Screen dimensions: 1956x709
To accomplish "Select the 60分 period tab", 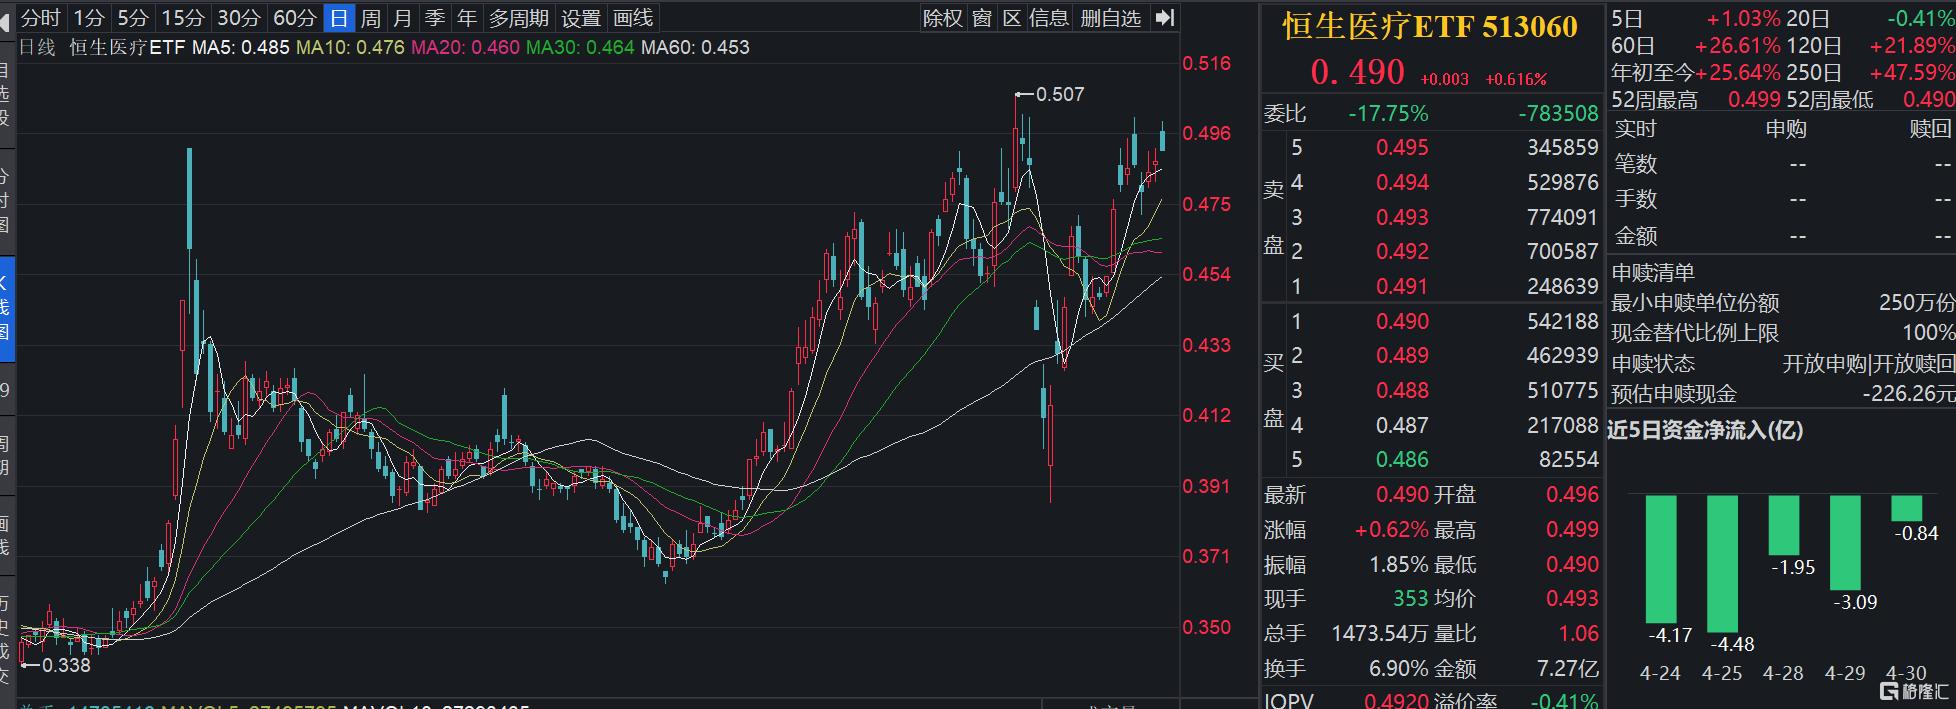I will pyautogui.click(x=295, y=17).
